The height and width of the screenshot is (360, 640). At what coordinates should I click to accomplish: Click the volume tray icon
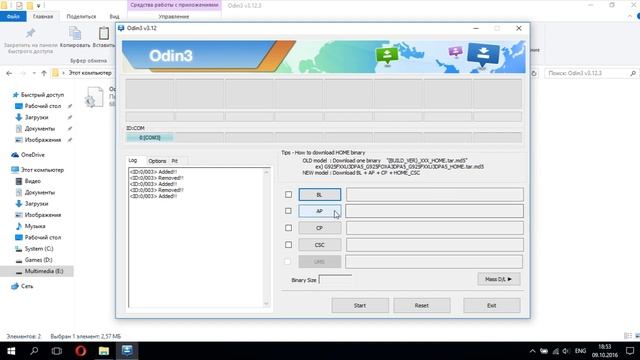point(565,351)
